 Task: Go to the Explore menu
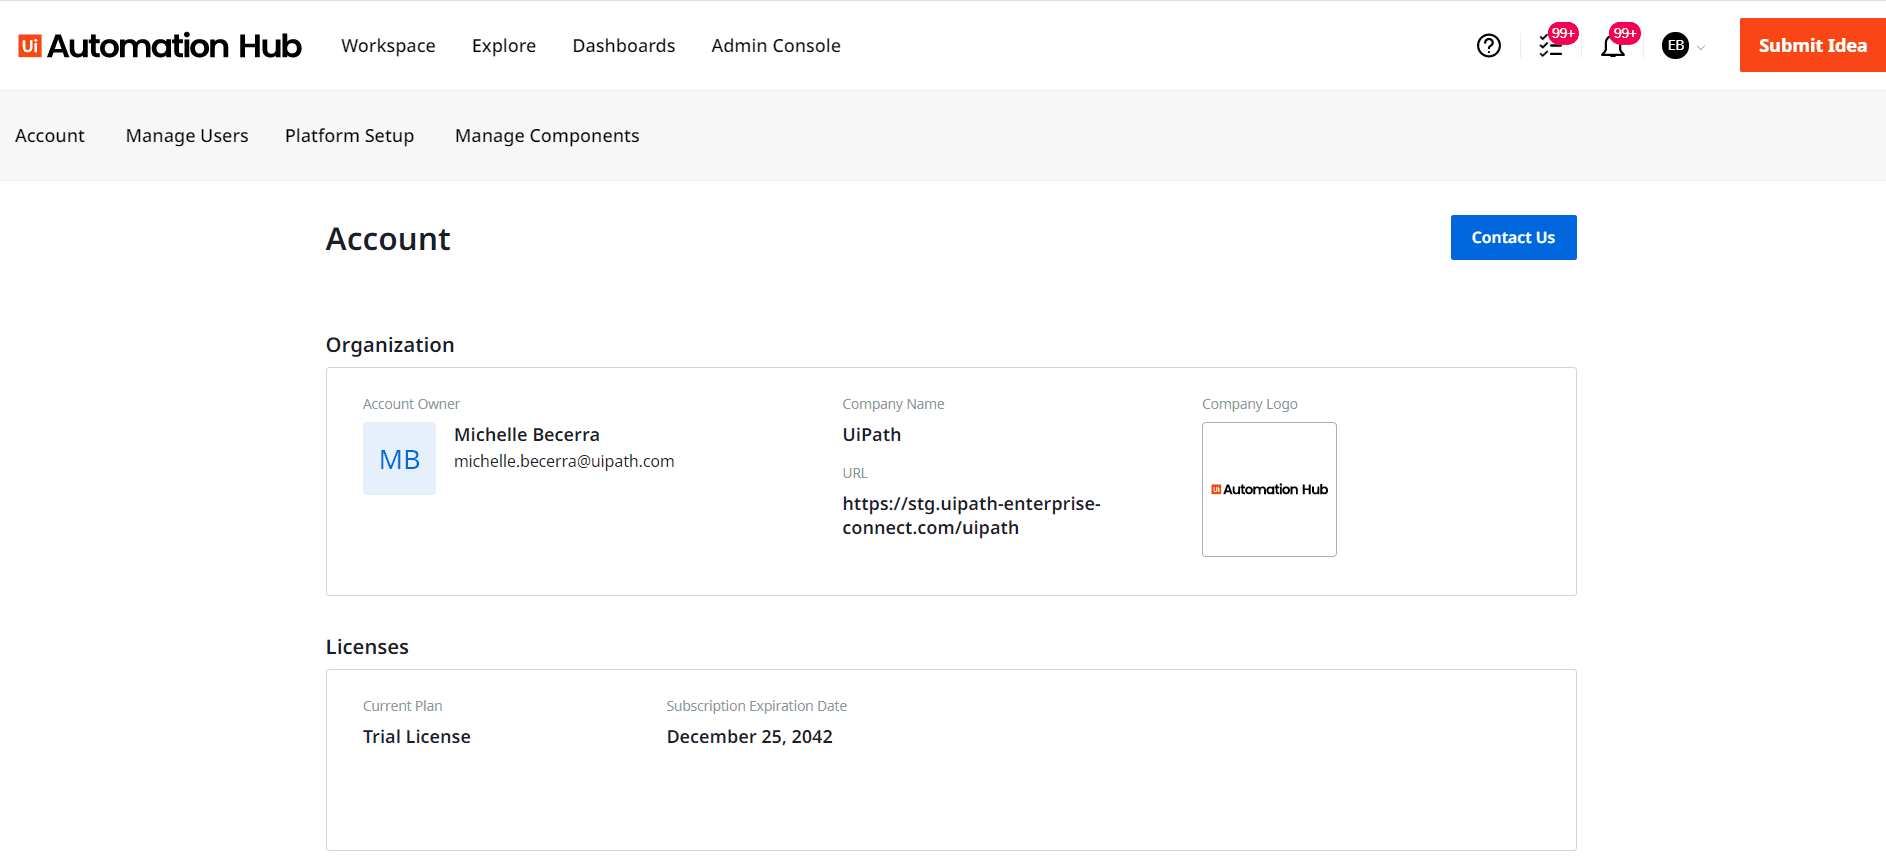click(x=504, y=46)
